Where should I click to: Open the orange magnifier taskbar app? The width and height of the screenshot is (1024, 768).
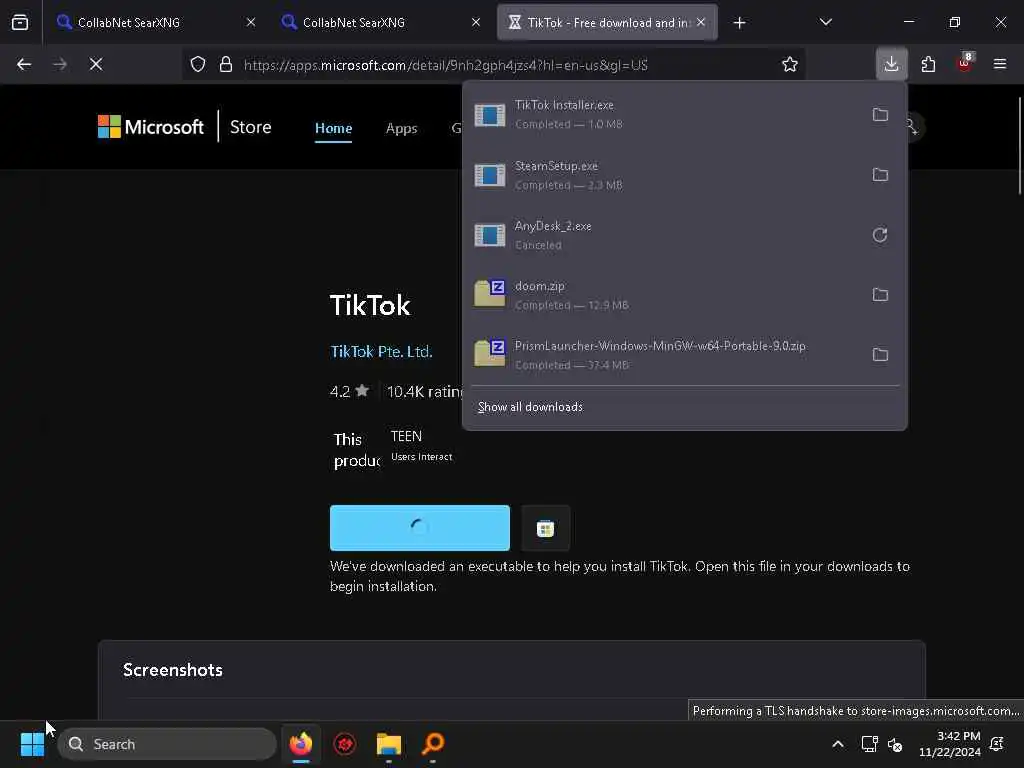click(433, 744)
